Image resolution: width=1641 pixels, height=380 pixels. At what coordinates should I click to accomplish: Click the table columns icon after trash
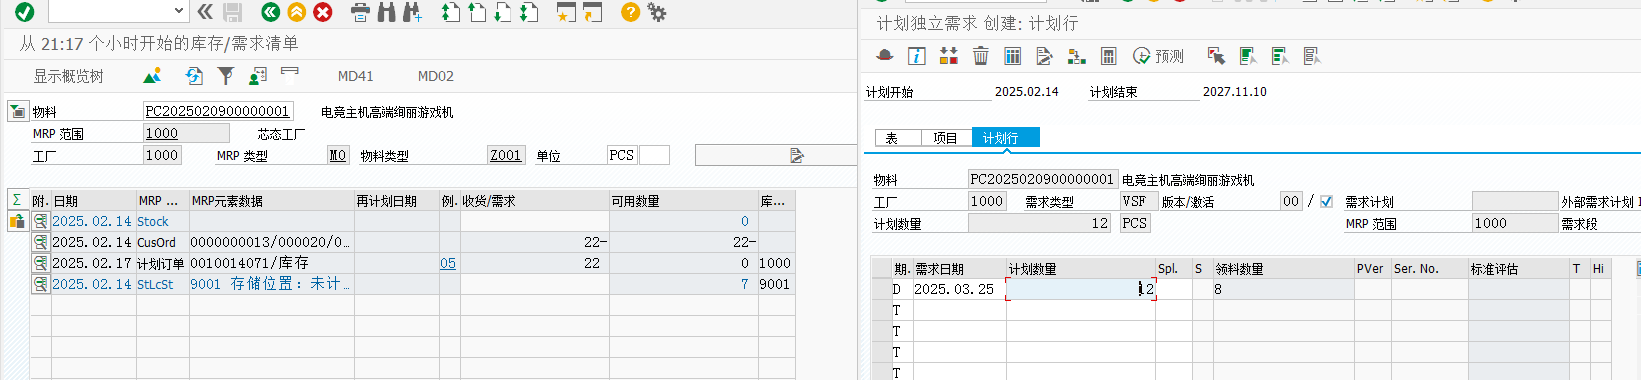(x=1012, y=56)
